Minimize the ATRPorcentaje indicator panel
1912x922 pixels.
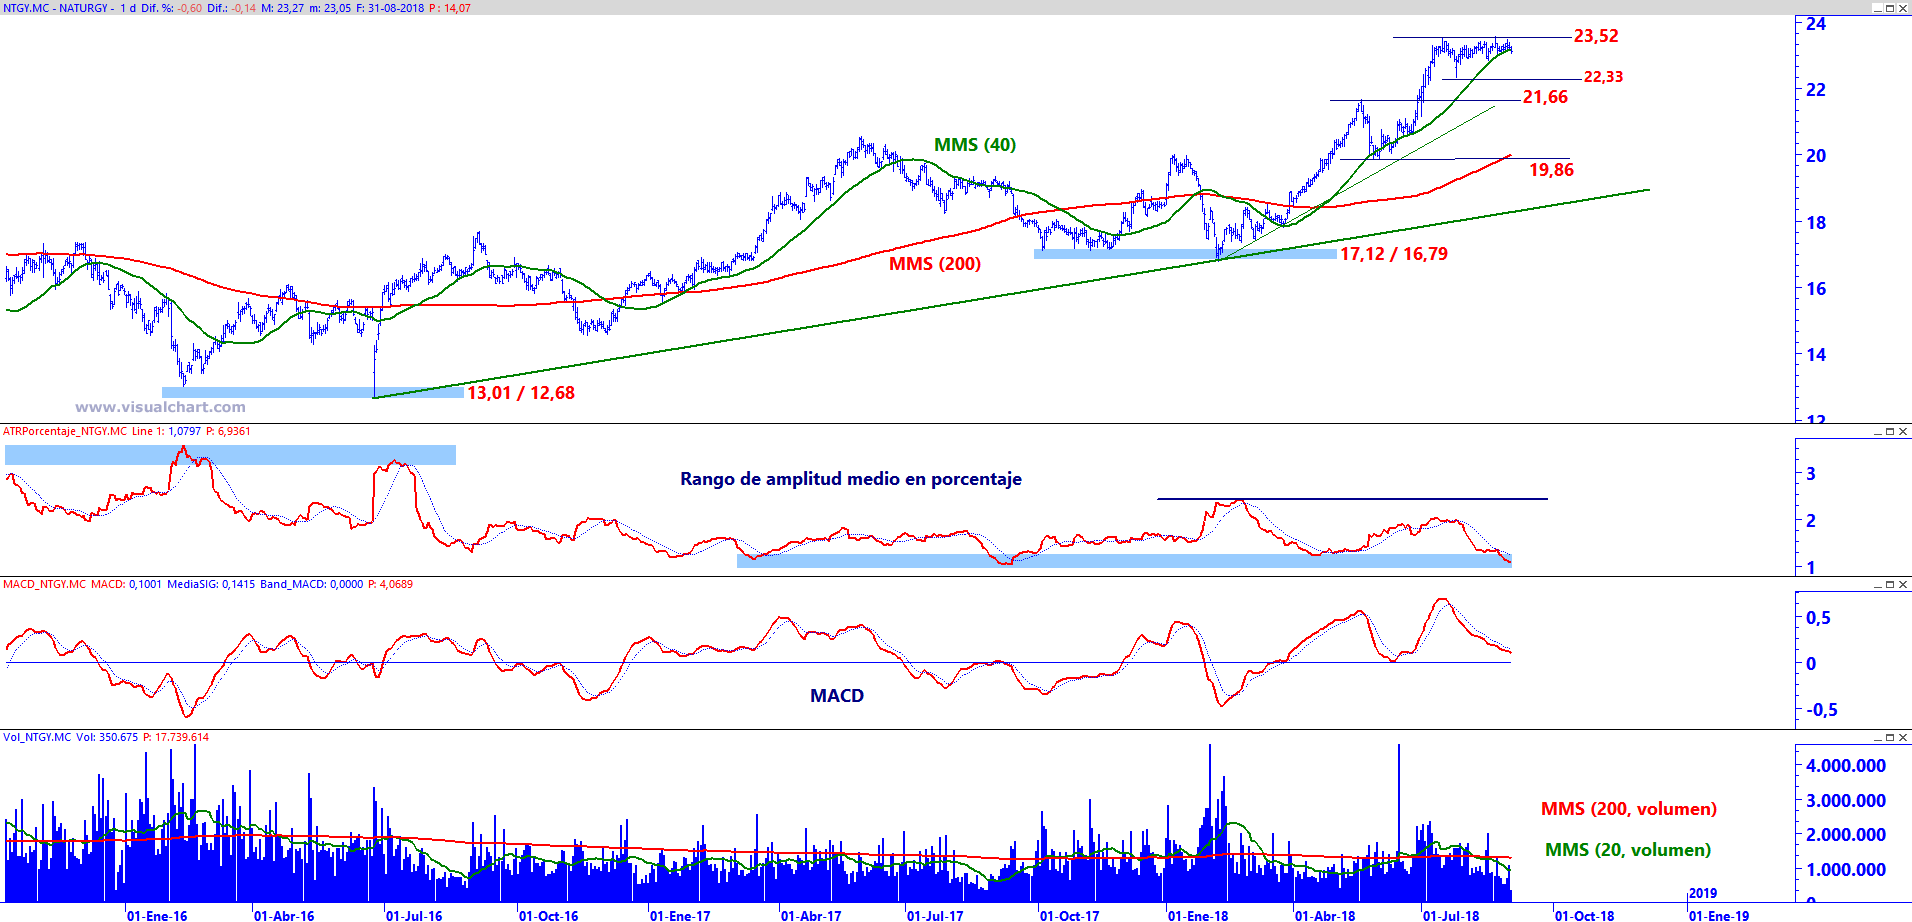pyautogui.click(x=1877, y=432)
